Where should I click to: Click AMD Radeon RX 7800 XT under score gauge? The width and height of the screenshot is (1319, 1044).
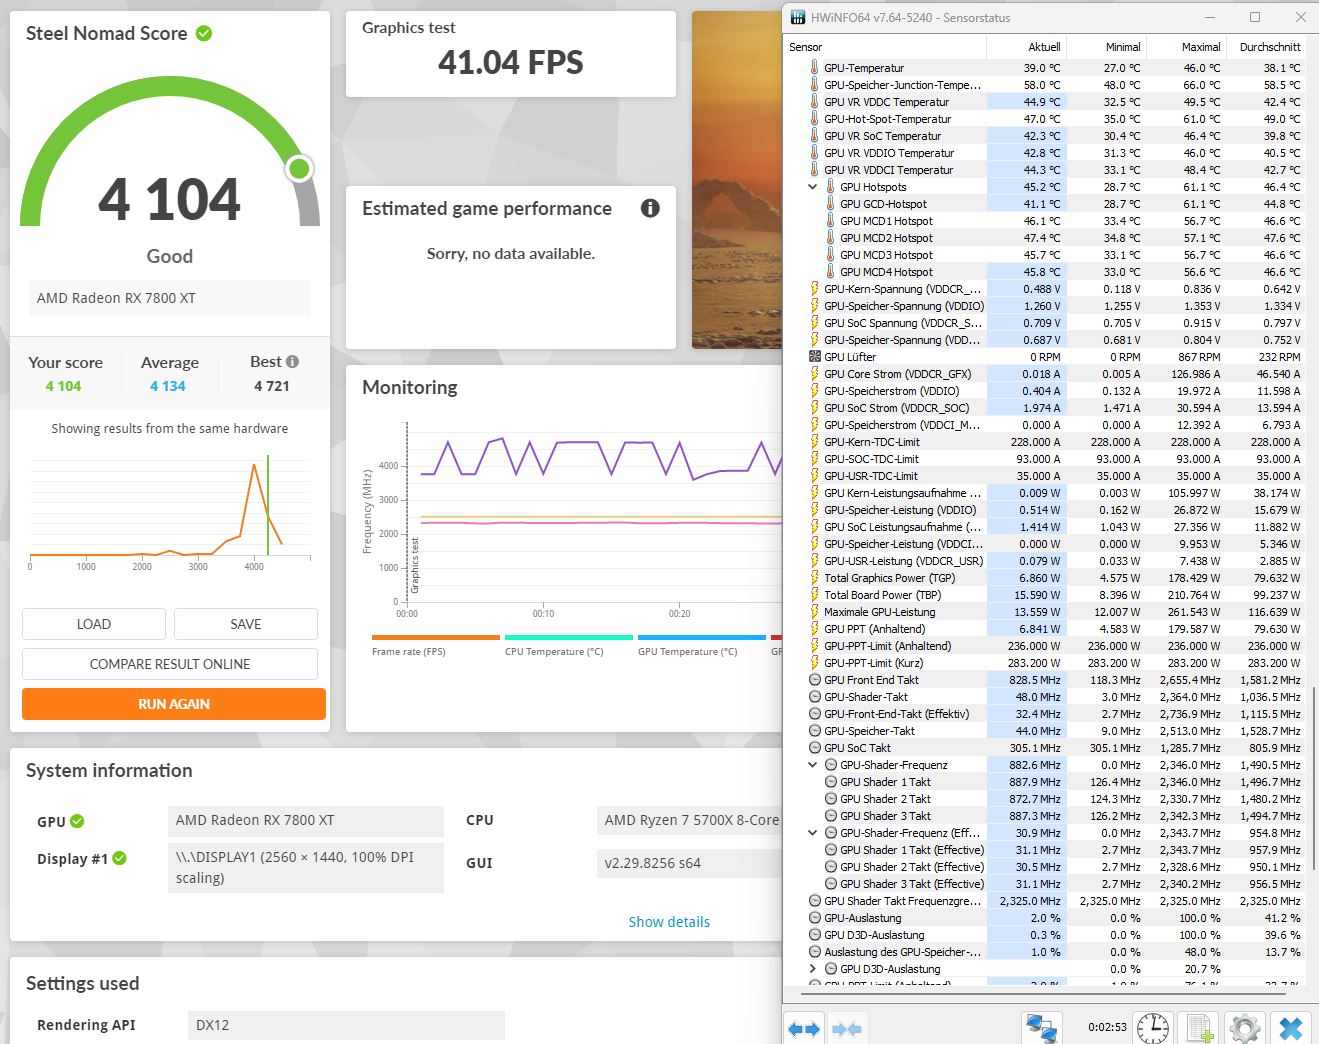tap(169, 298)
